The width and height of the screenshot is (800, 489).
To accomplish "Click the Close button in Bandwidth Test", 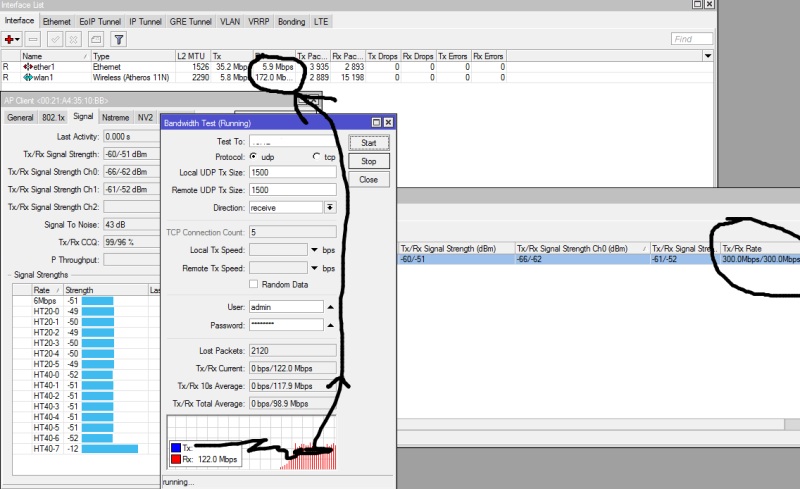I will [x=369, y=180].
